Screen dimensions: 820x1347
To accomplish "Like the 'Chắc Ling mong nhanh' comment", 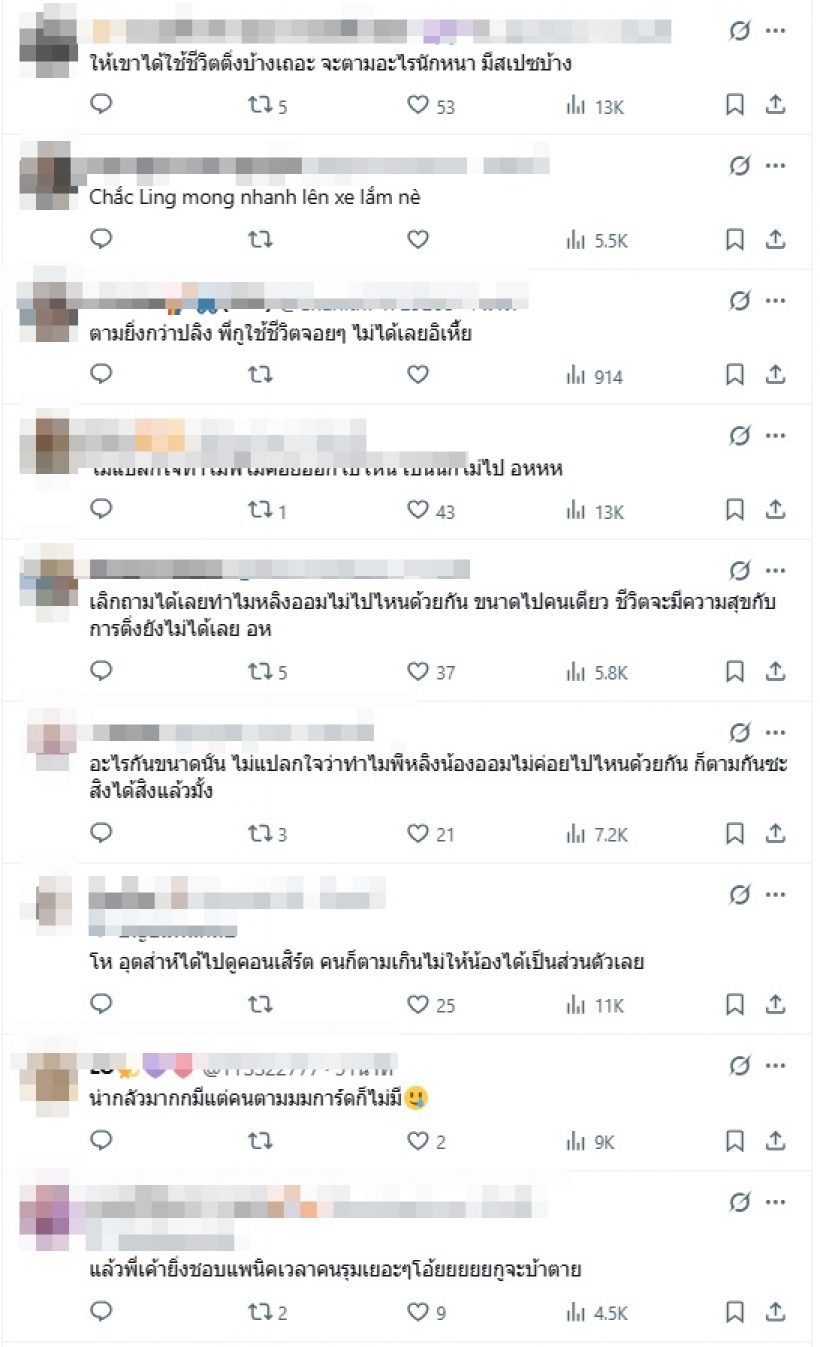I will 418,240.
